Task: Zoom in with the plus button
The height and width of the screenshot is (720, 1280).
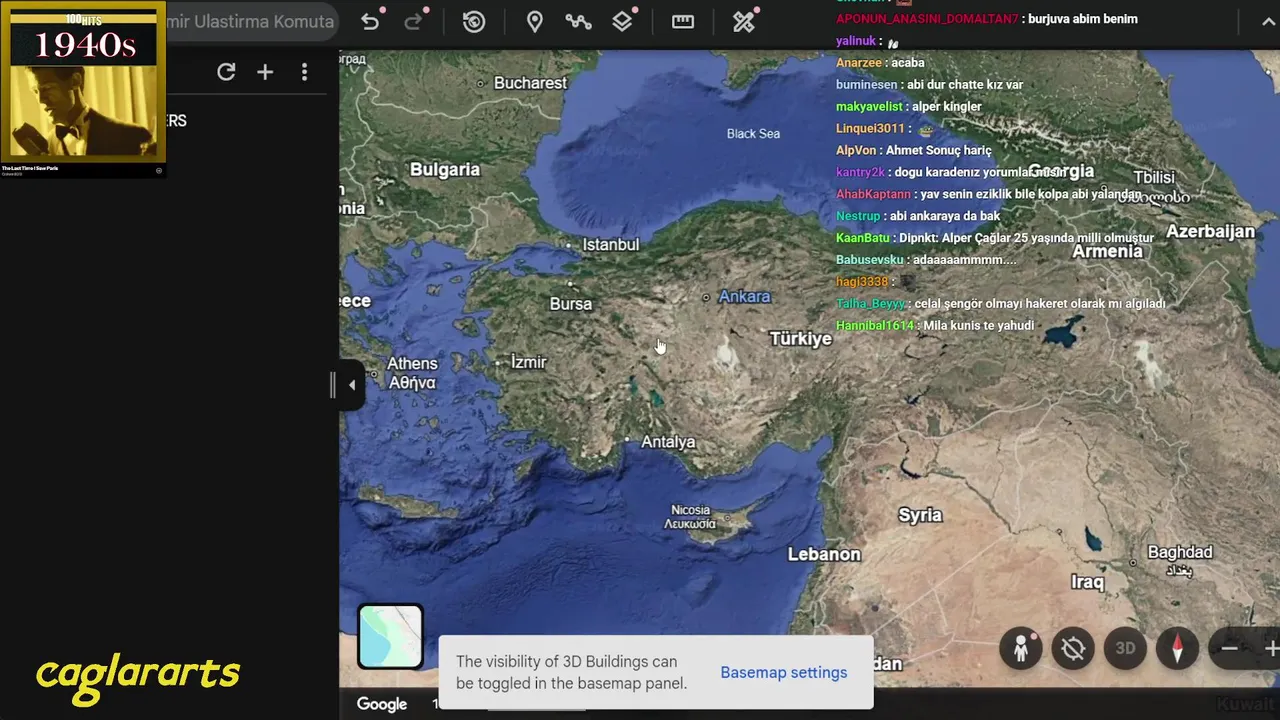Action: [1270, 648]
